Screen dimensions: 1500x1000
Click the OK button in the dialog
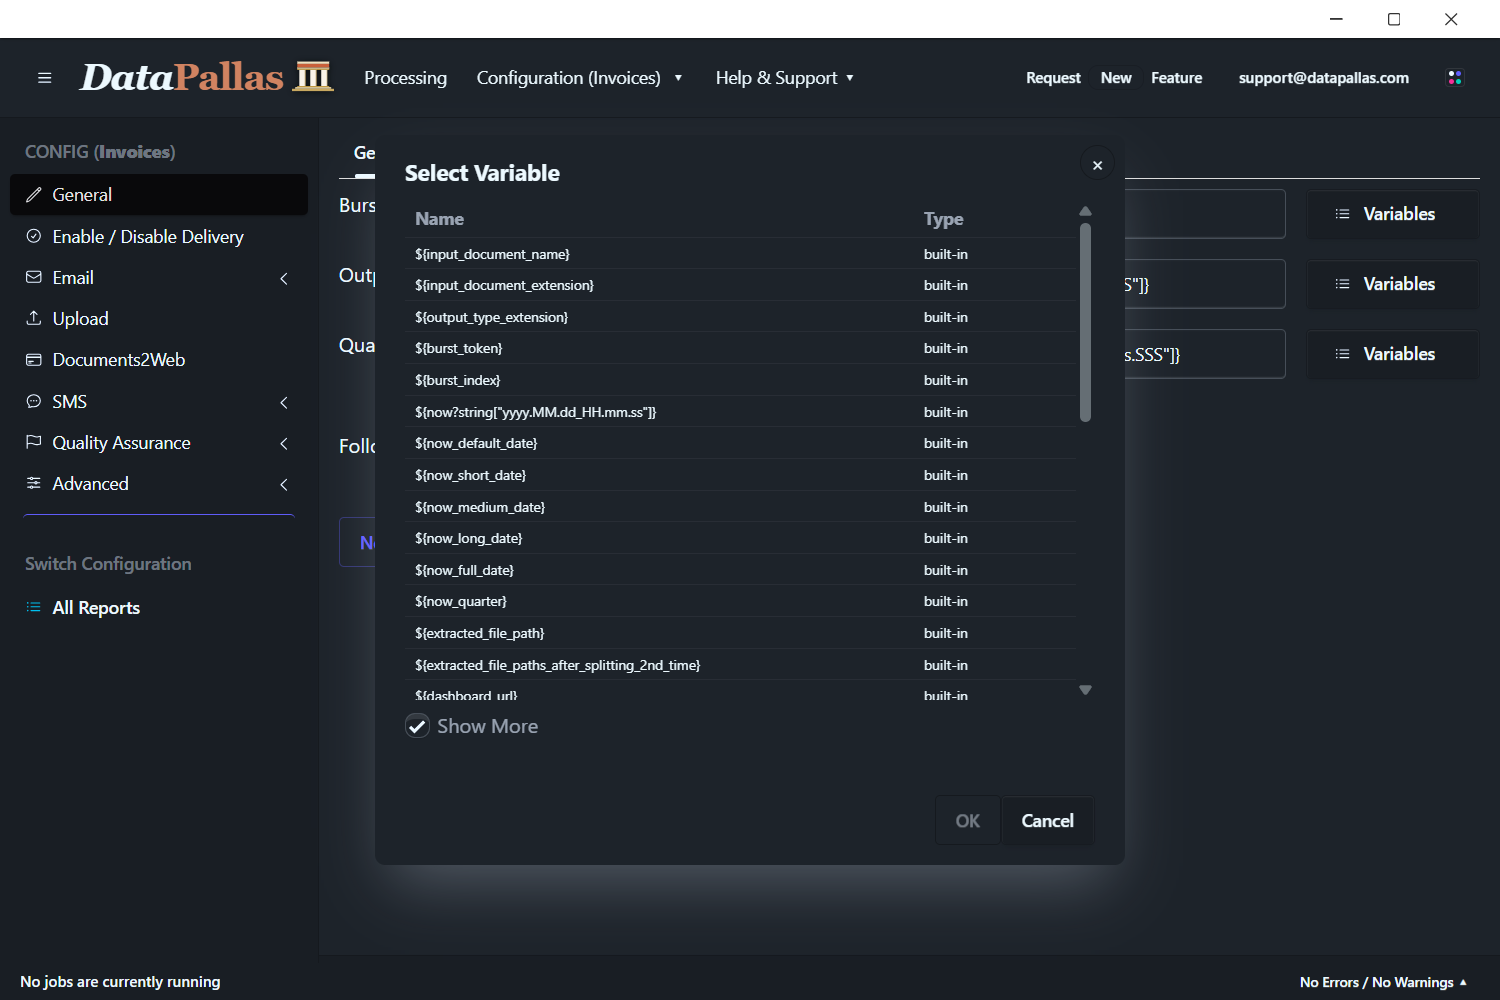[967, 820]
